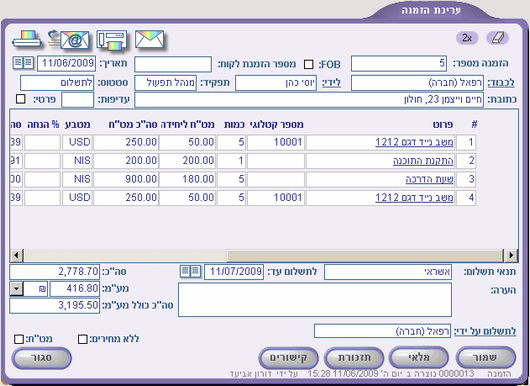Image resolution: width=530 pixels, height=386 pixels.
Task: Click the date field 11/06/2009
Action: tap(66, 64)
